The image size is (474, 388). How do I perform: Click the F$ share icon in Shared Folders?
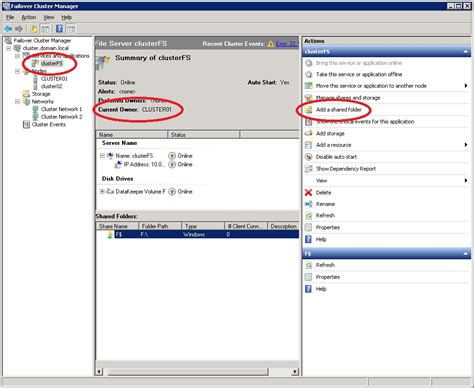point(110,235)
